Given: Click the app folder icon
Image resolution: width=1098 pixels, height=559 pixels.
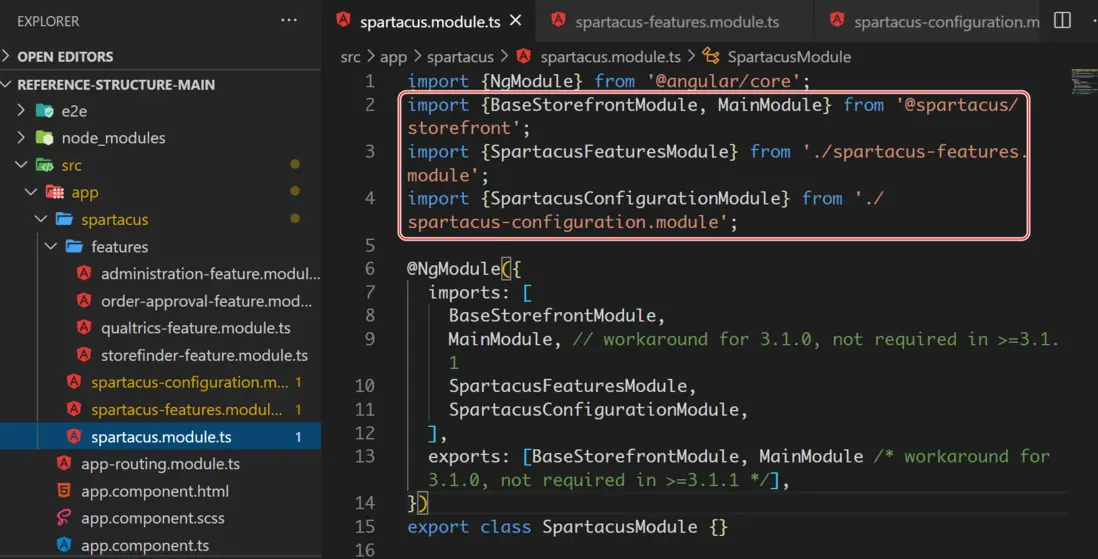Looking at the screenshot, I should click(x=55, y=192).
